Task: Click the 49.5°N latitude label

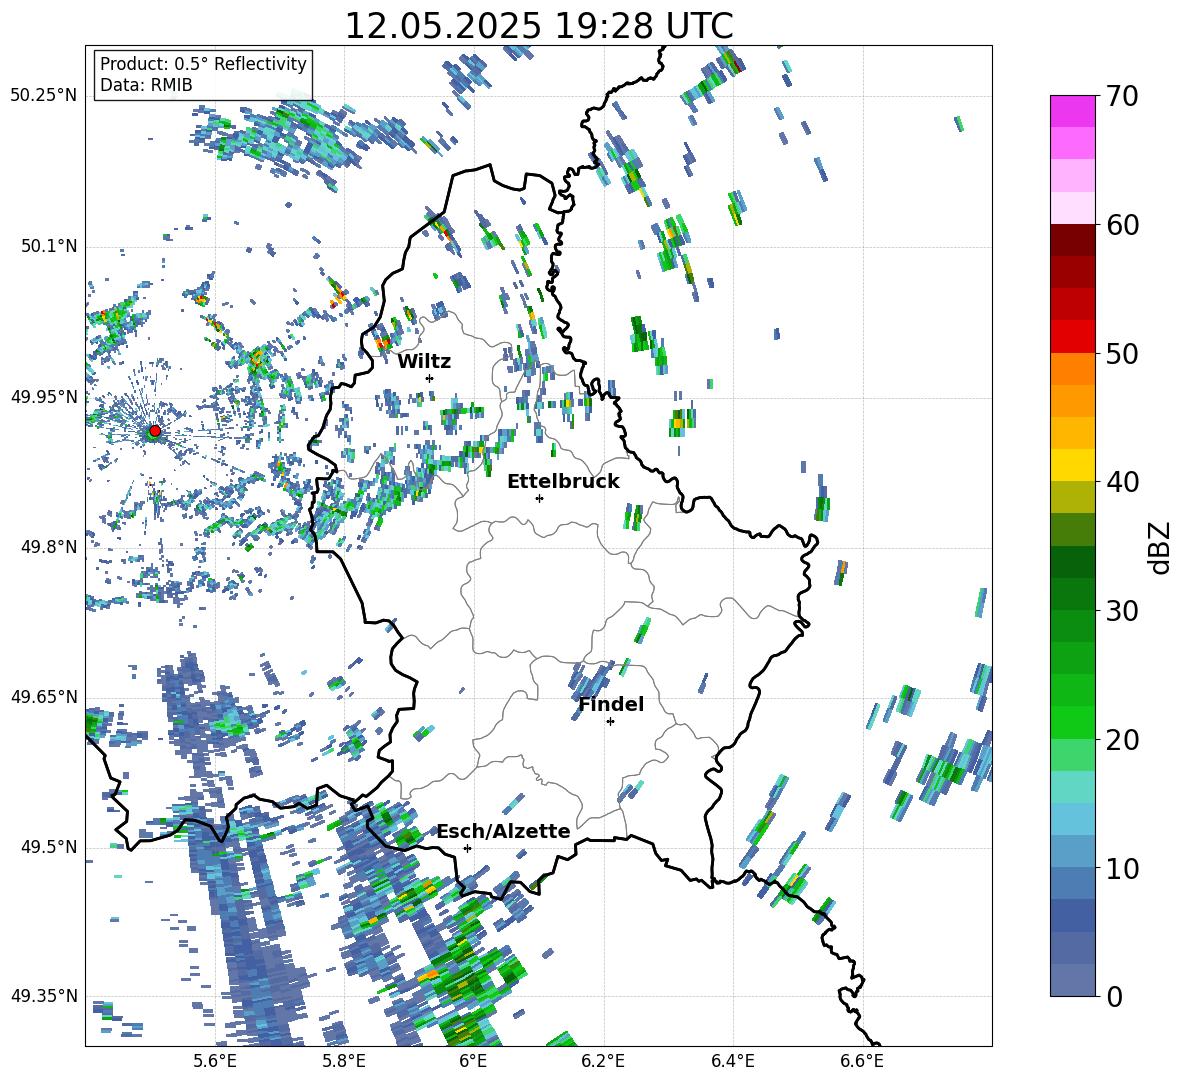Action: point(48,846)
